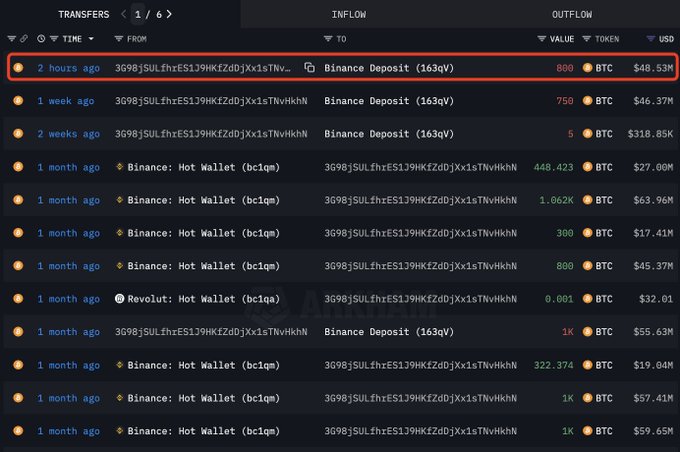Click the link chain icon in header

click(24, 39)
